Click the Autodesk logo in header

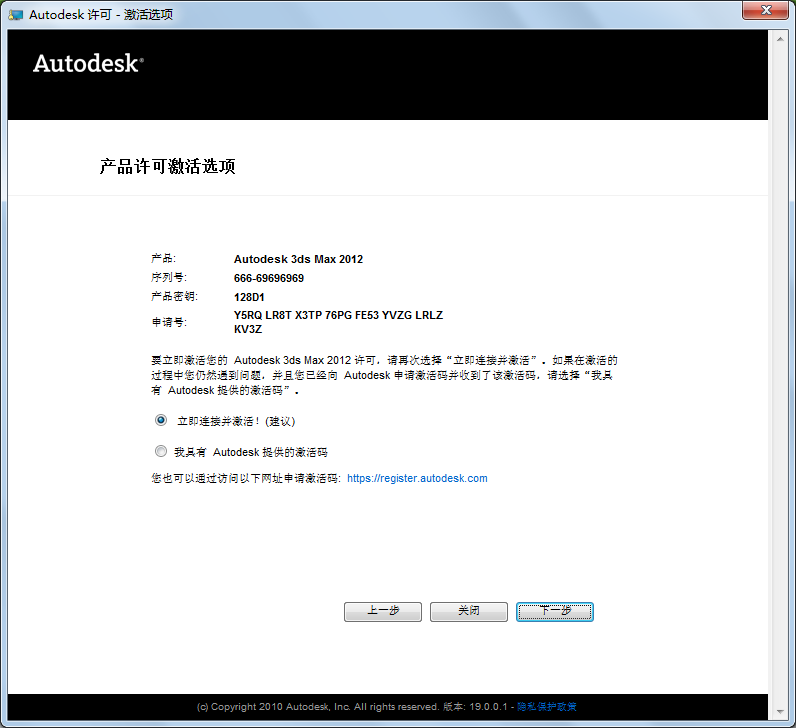click(x=88, y=63)
